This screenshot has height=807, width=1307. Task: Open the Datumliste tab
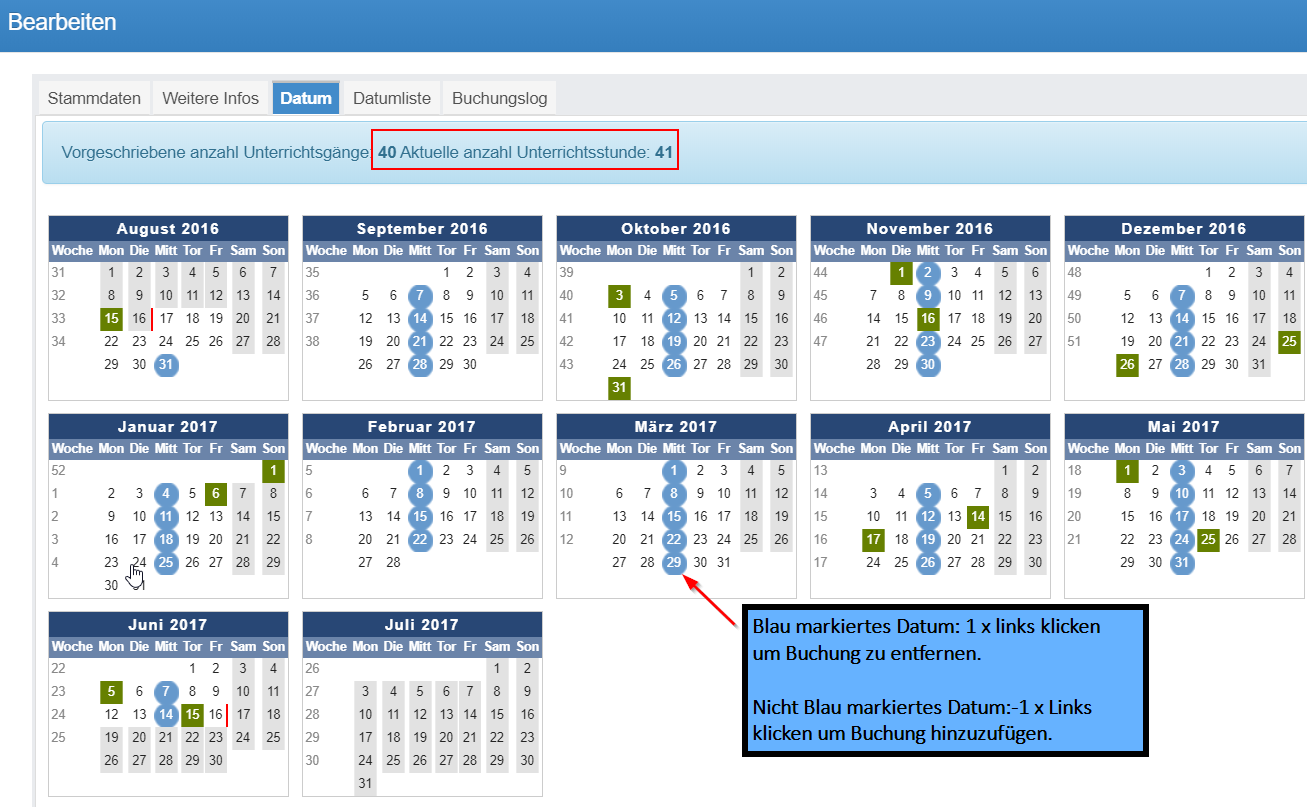tap(392, 98)
